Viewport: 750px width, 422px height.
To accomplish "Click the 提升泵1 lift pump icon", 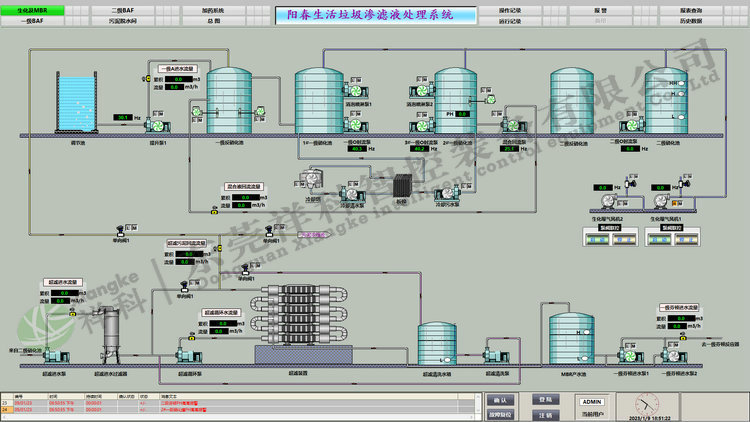I will pos(157,123).
